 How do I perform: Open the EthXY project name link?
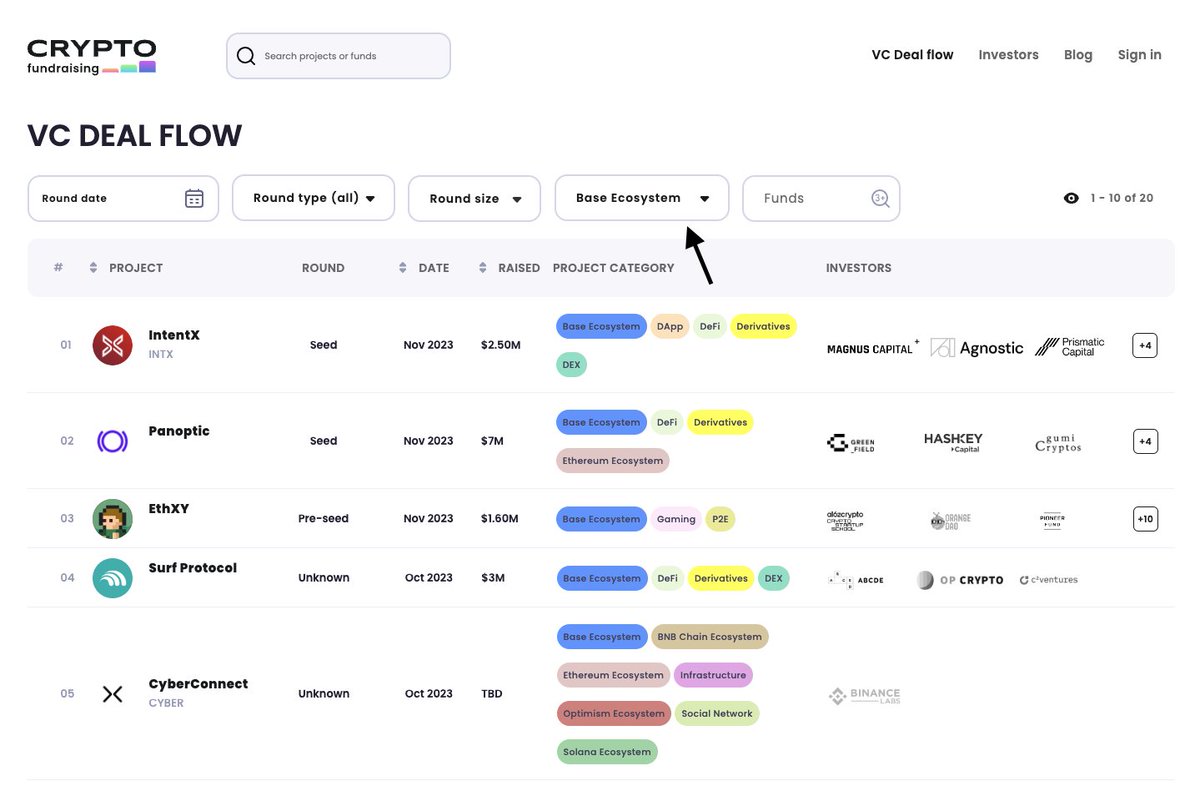click(169, 508)
